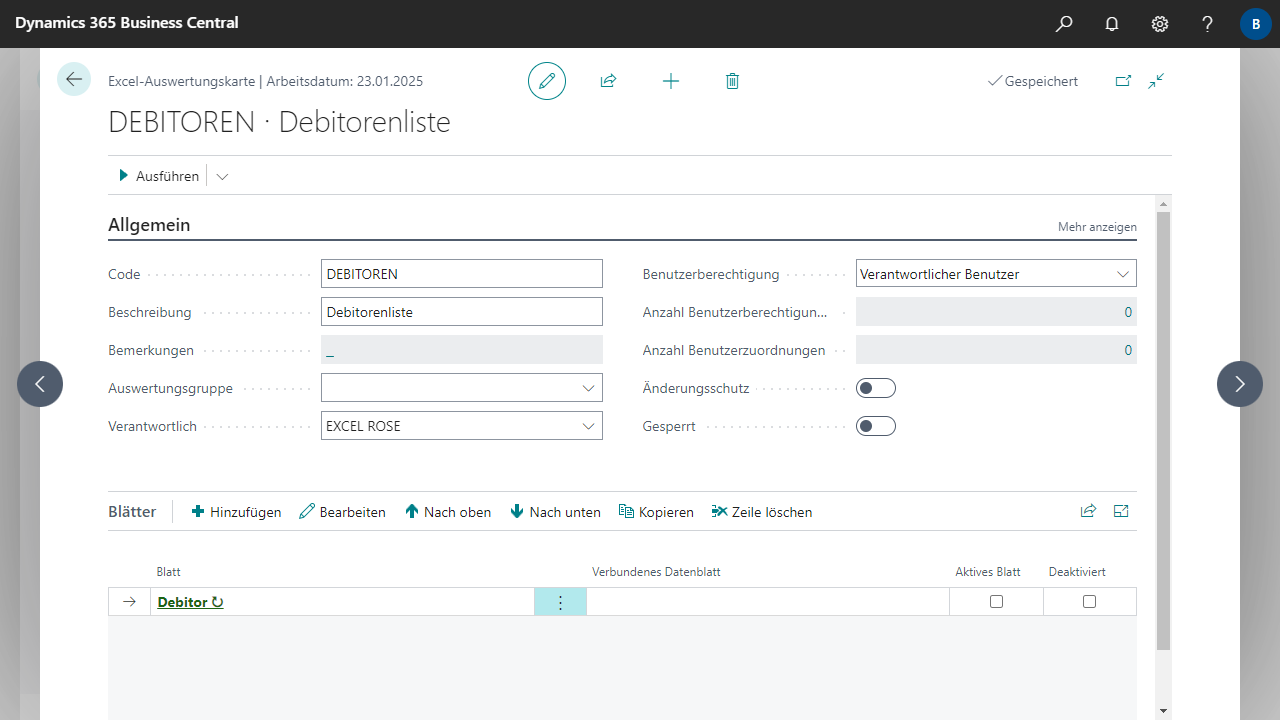
Task: Copy the sheet with Kopieren
Action: pyautogui.click(x=656, y=512)
